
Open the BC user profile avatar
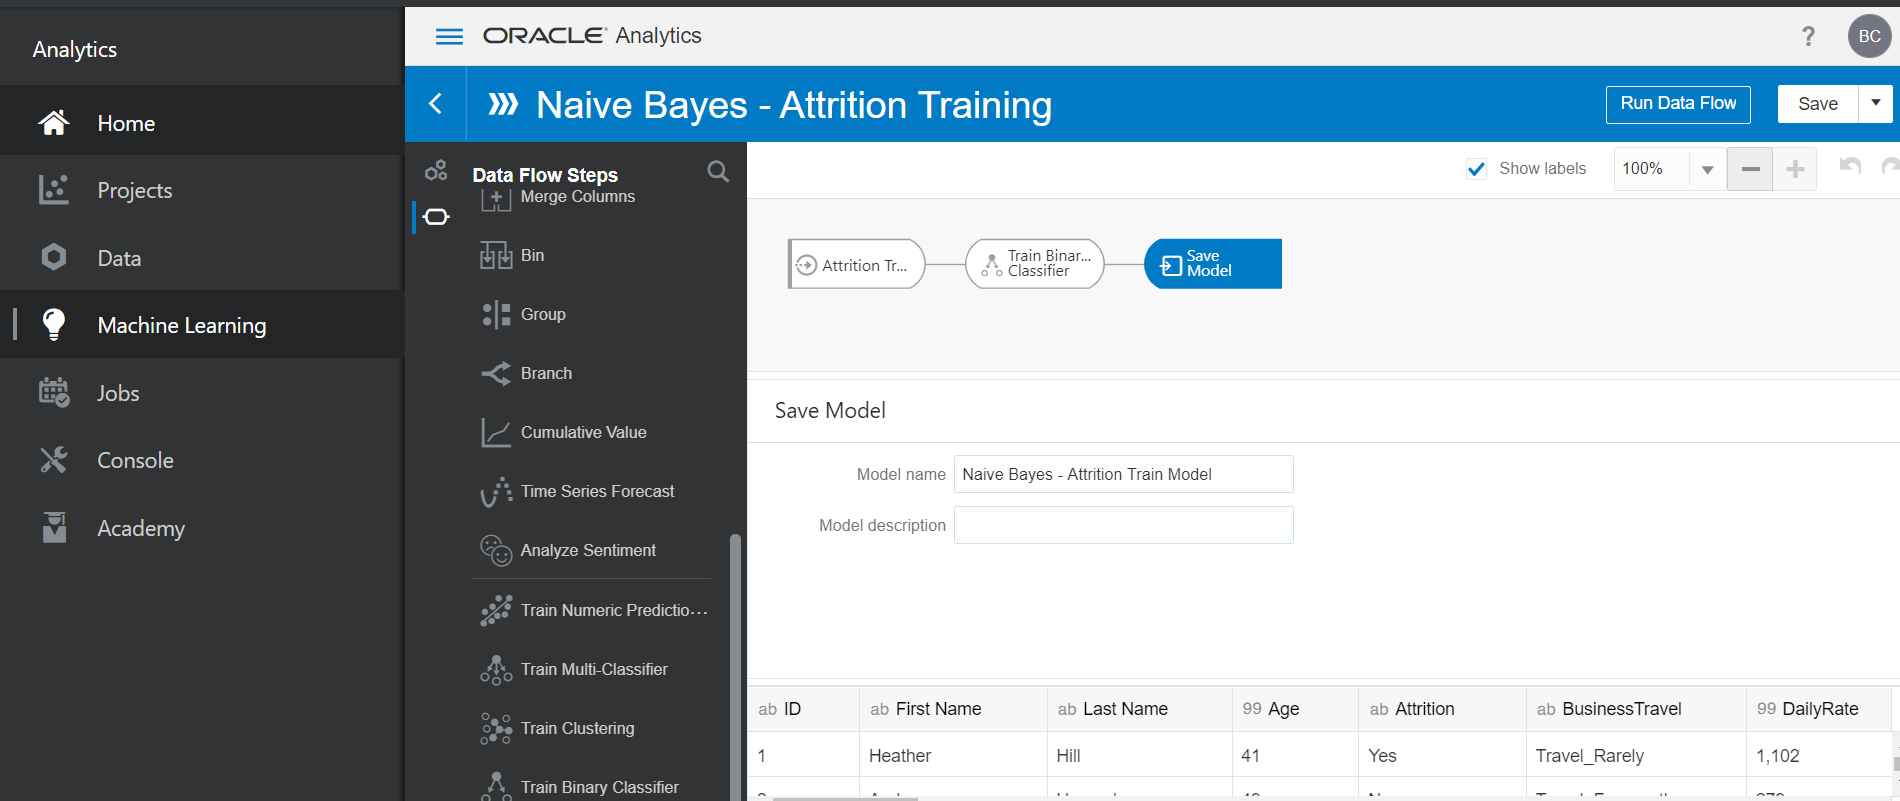tap(1869, 36)
